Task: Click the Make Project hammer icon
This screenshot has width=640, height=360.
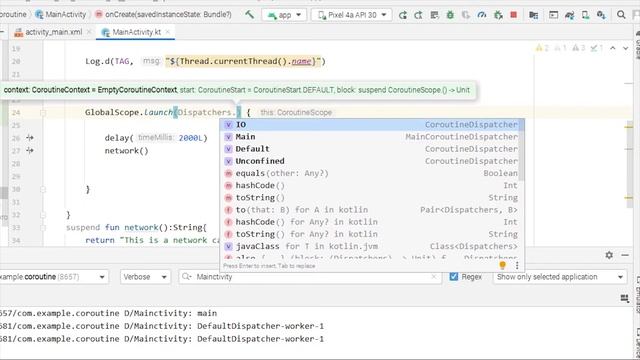Action: [249, 15]
